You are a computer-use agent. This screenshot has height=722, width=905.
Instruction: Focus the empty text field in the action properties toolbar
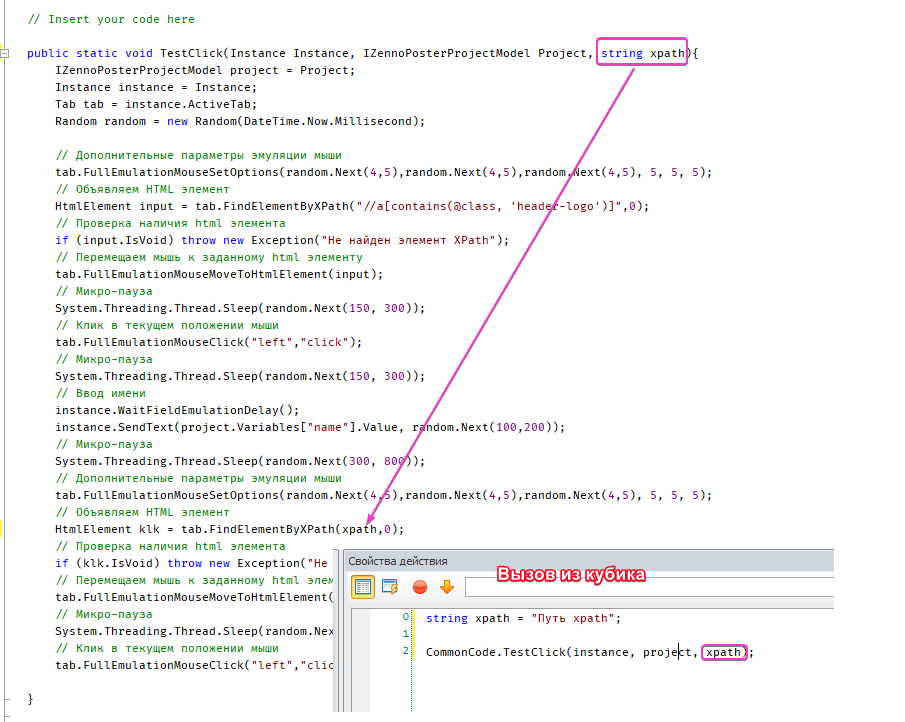[x=649, y=587]
